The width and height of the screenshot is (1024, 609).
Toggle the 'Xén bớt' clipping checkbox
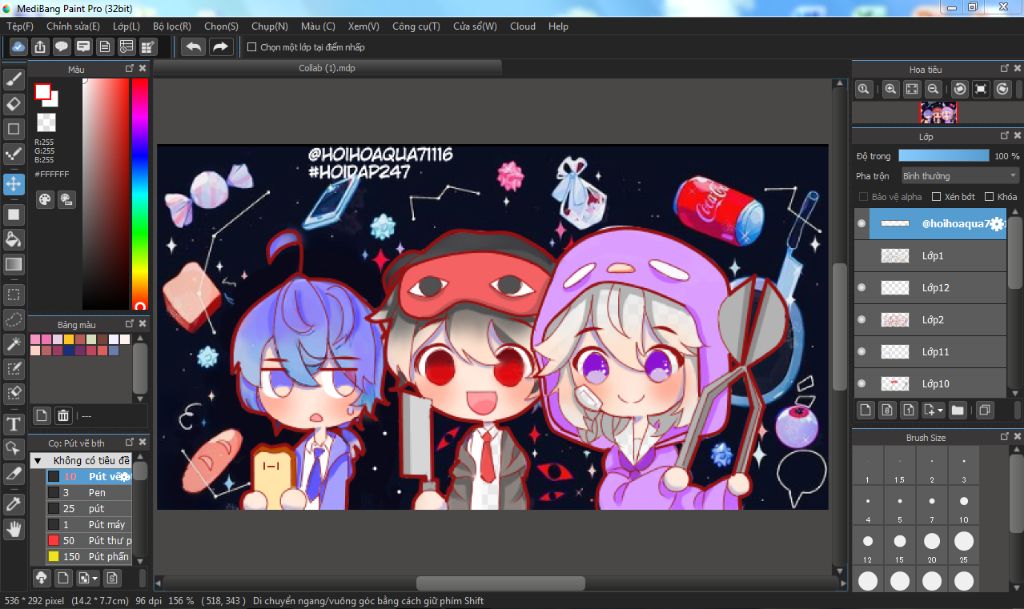click(936, 196)
